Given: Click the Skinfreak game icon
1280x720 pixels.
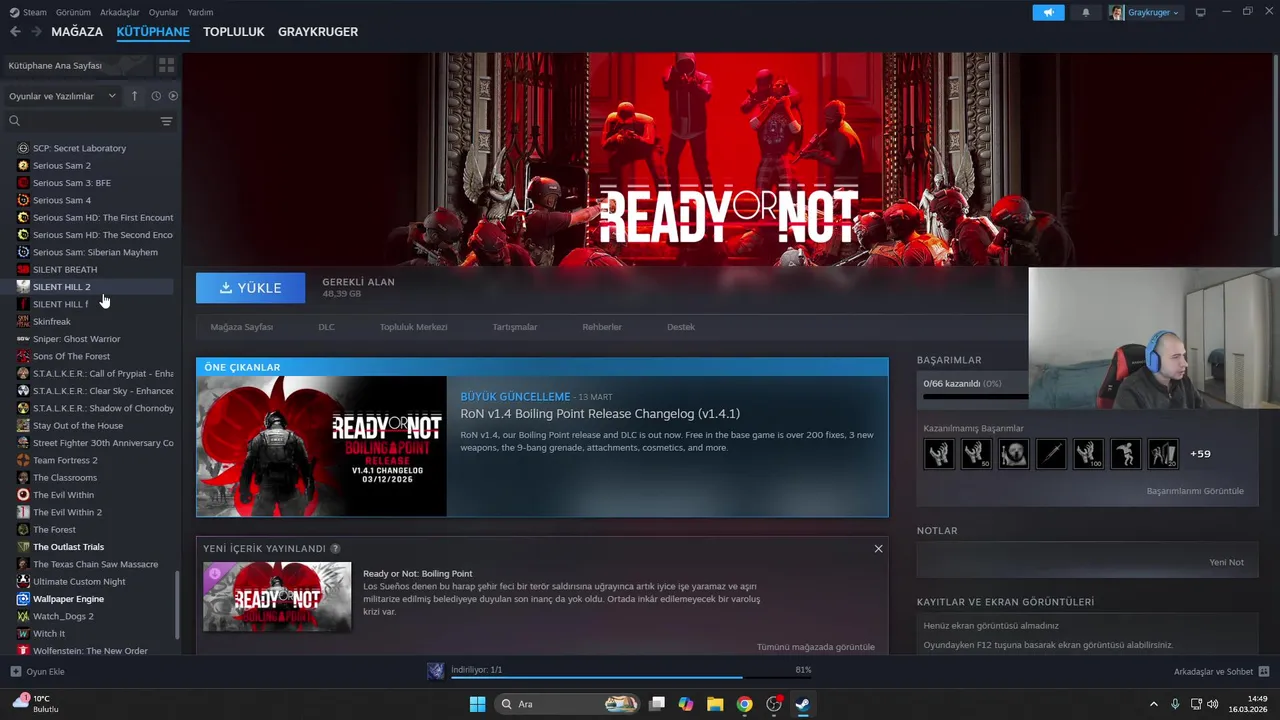Looking at the screenshot, I should tap(23, 322).
